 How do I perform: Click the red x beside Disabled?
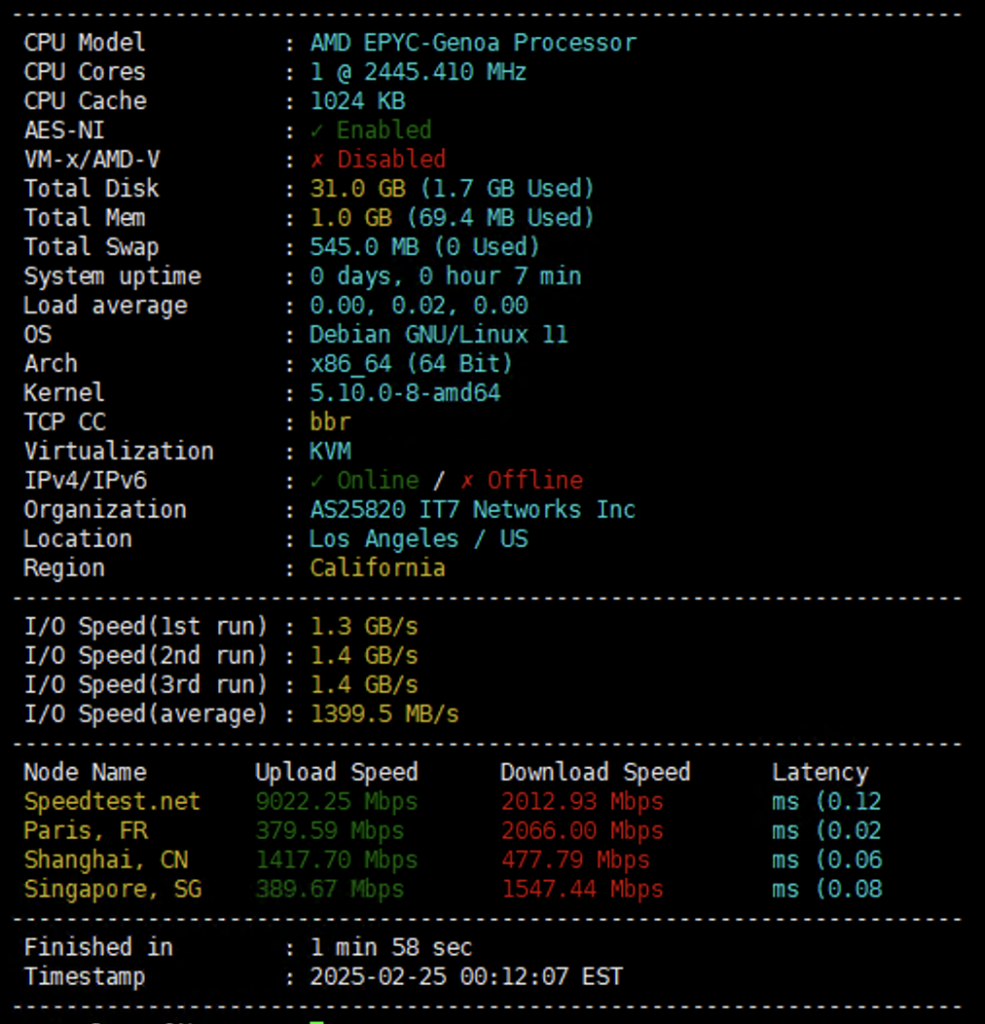[317, 160]
